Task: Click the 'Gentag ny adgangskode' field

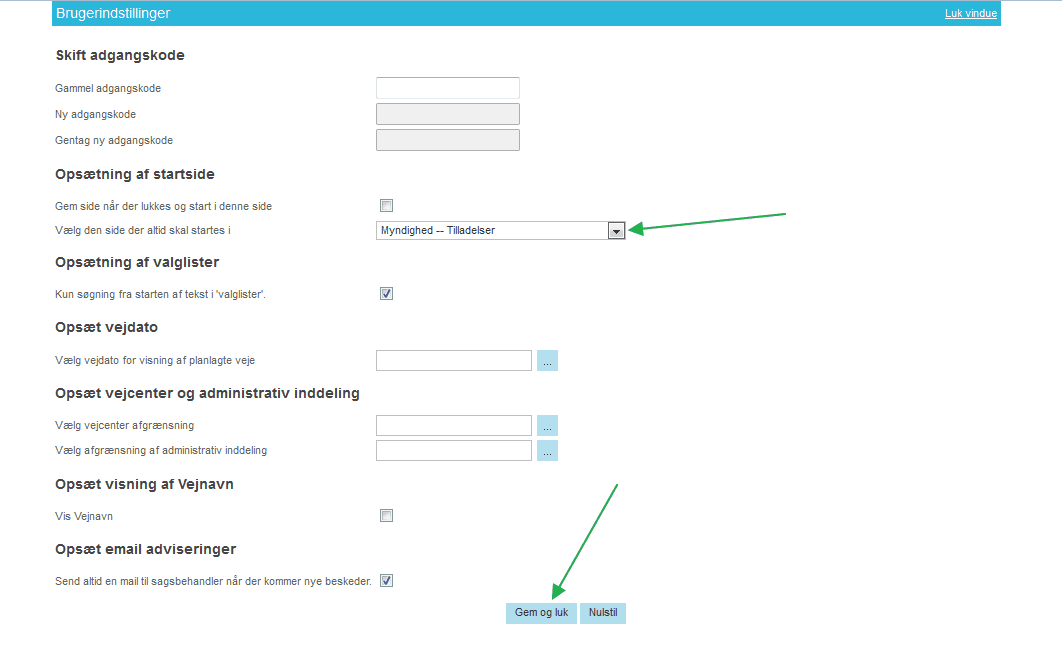Action: pos(447,140)
